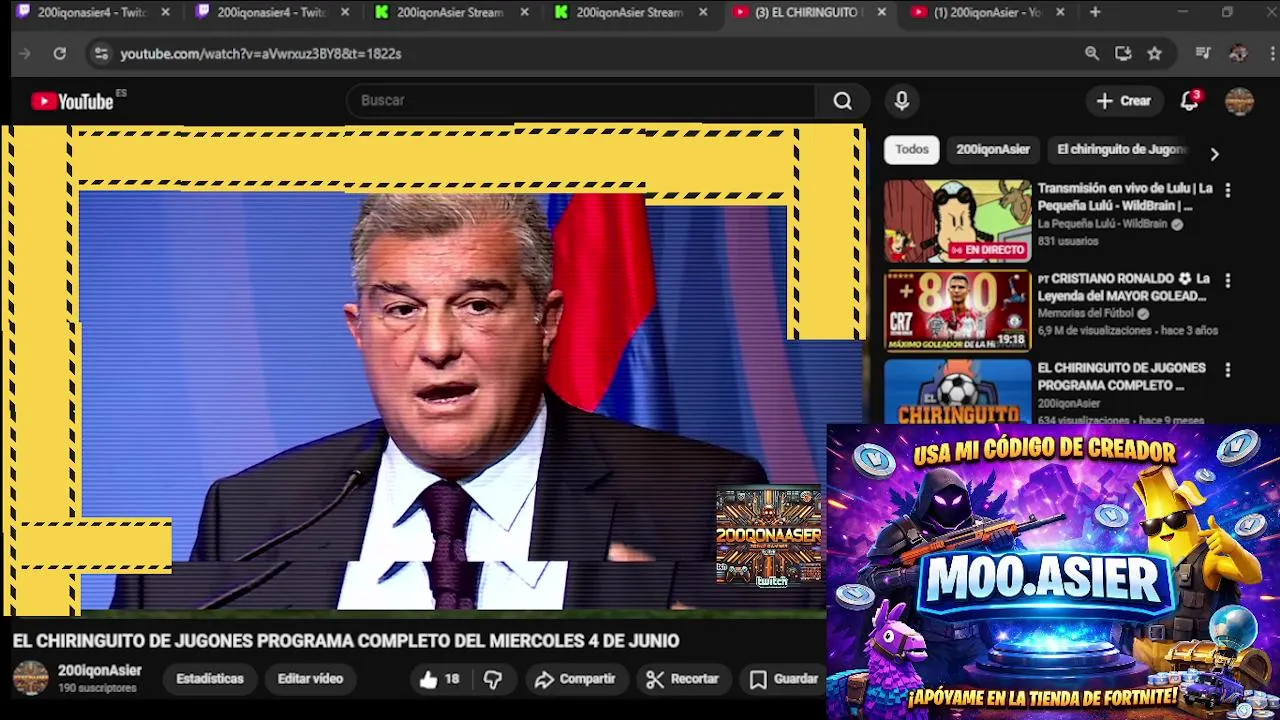The image size is (1280, 720).
Task: Click Compartir to share the video
Action: click(x=575, y=679)
